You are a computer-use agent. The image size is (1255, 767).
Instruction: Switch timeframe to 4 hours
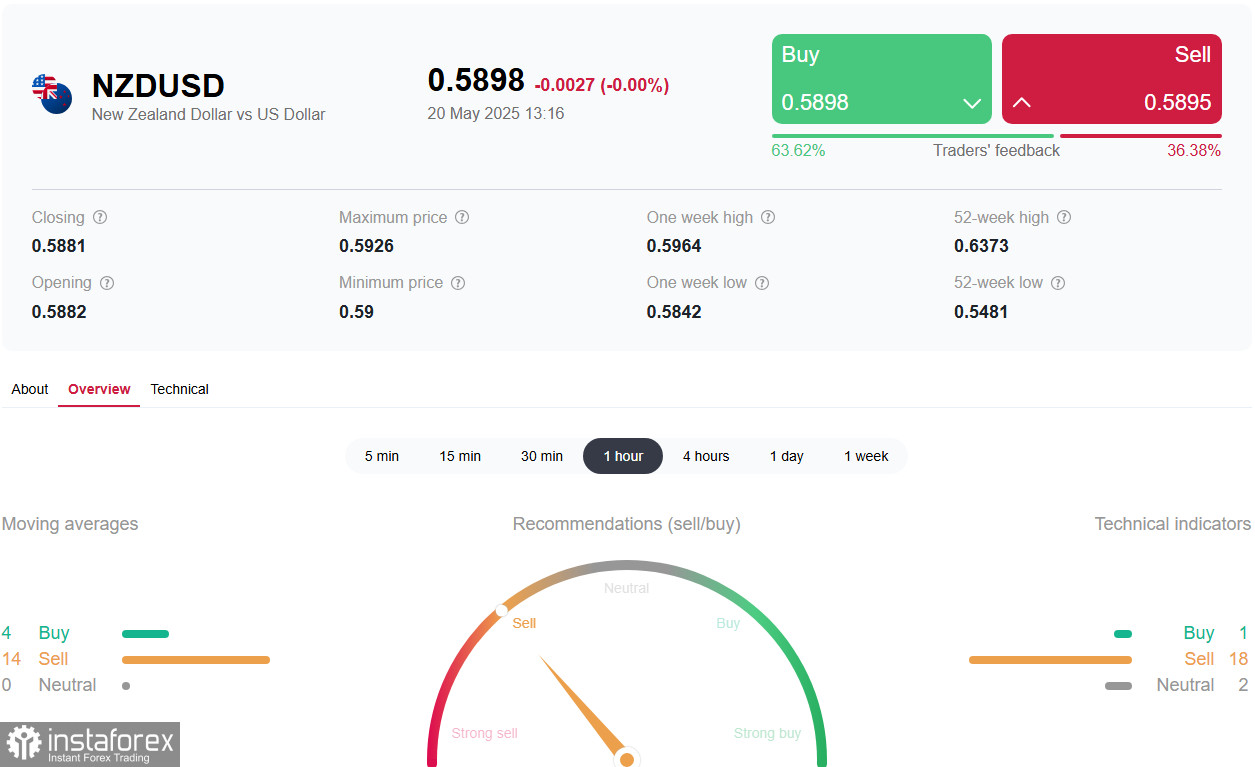click(x=706, y=456)
